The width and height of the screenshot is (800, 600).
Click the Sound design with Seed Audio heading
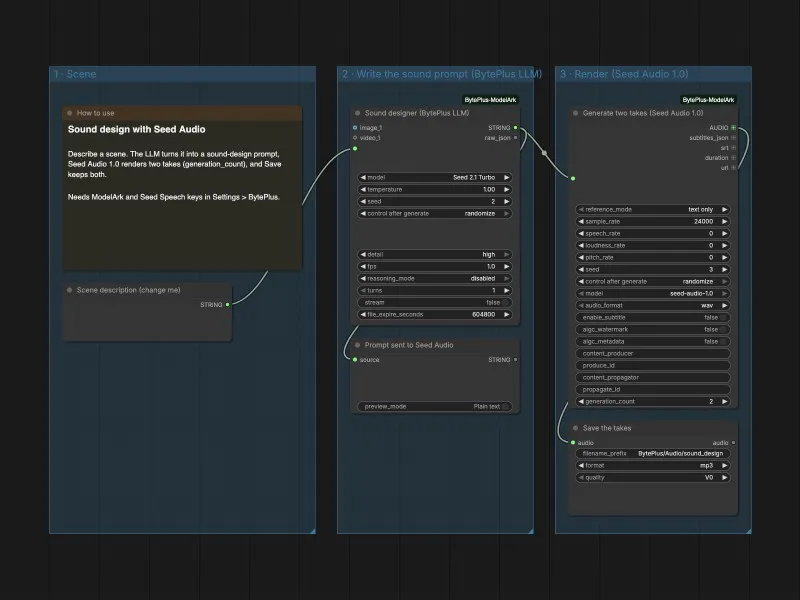point(137,130)
